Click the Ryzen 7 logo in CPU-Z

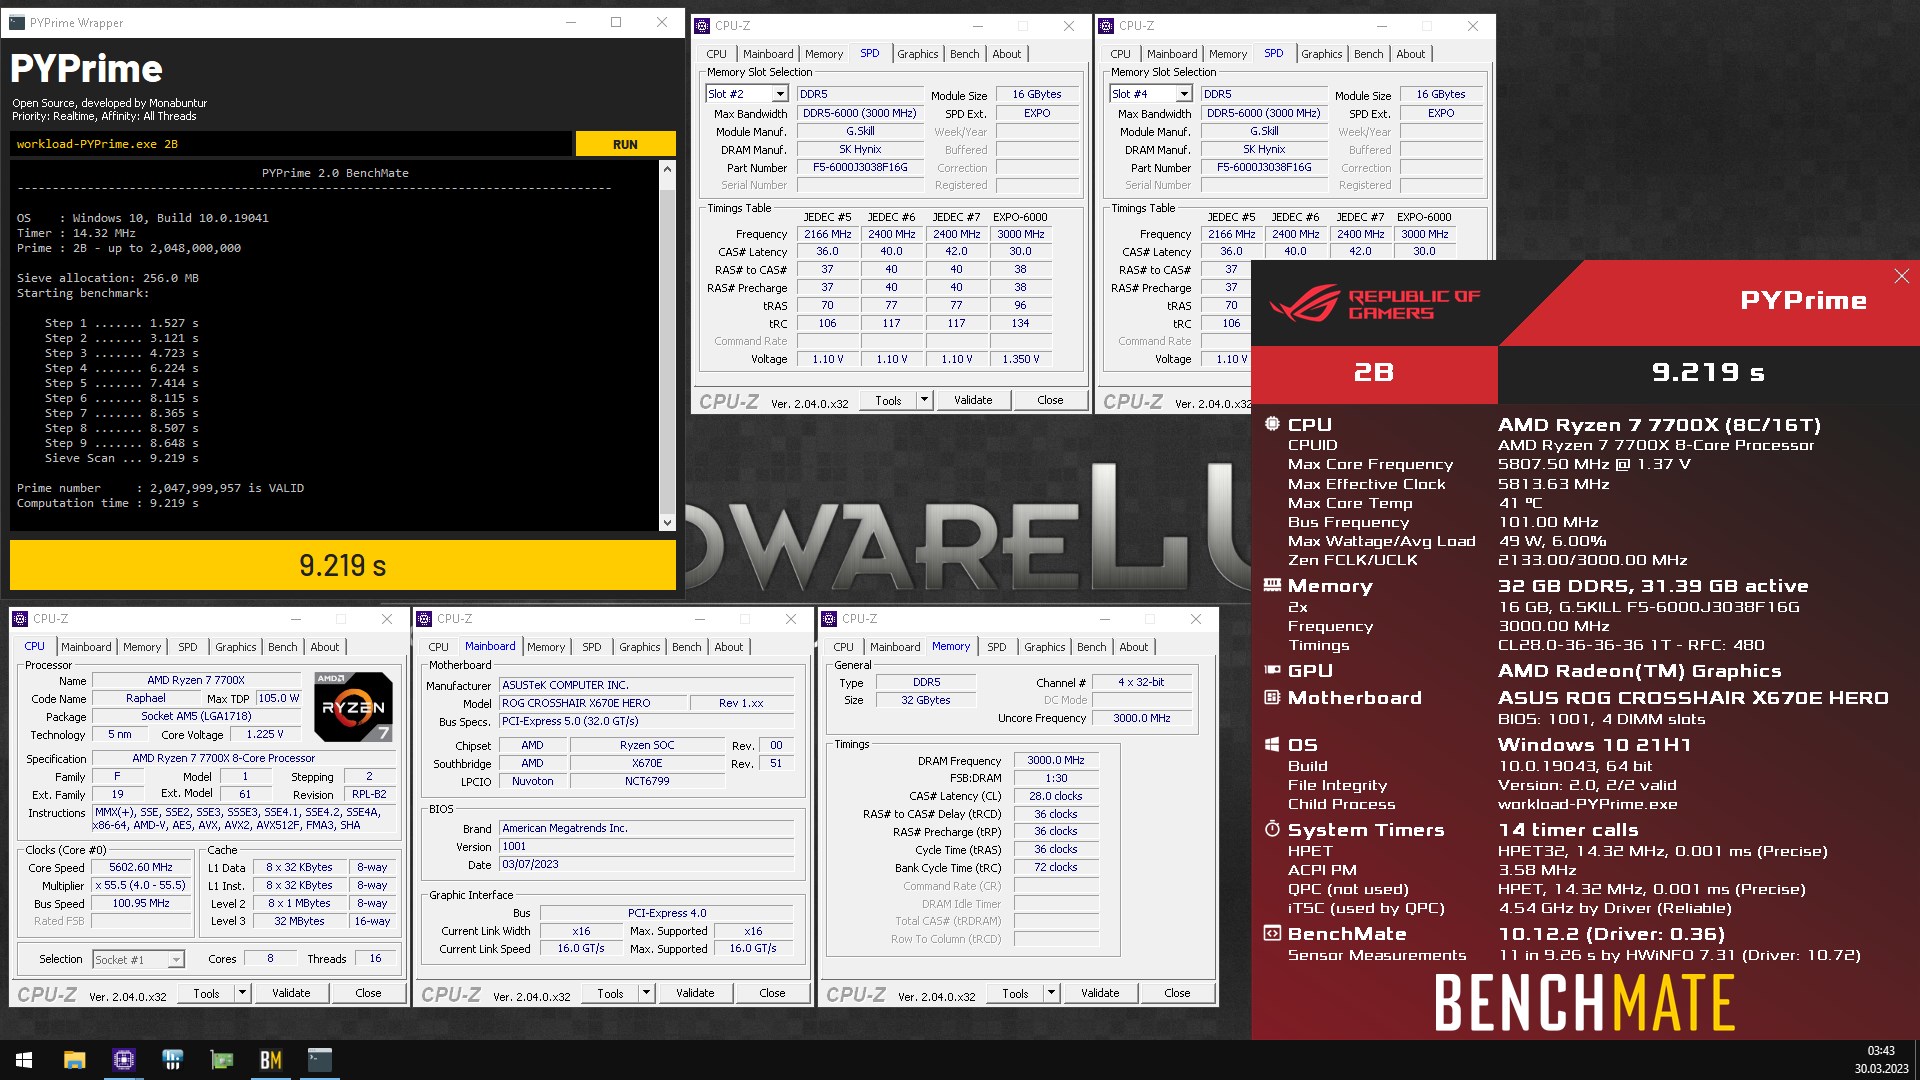coord(353,706)
